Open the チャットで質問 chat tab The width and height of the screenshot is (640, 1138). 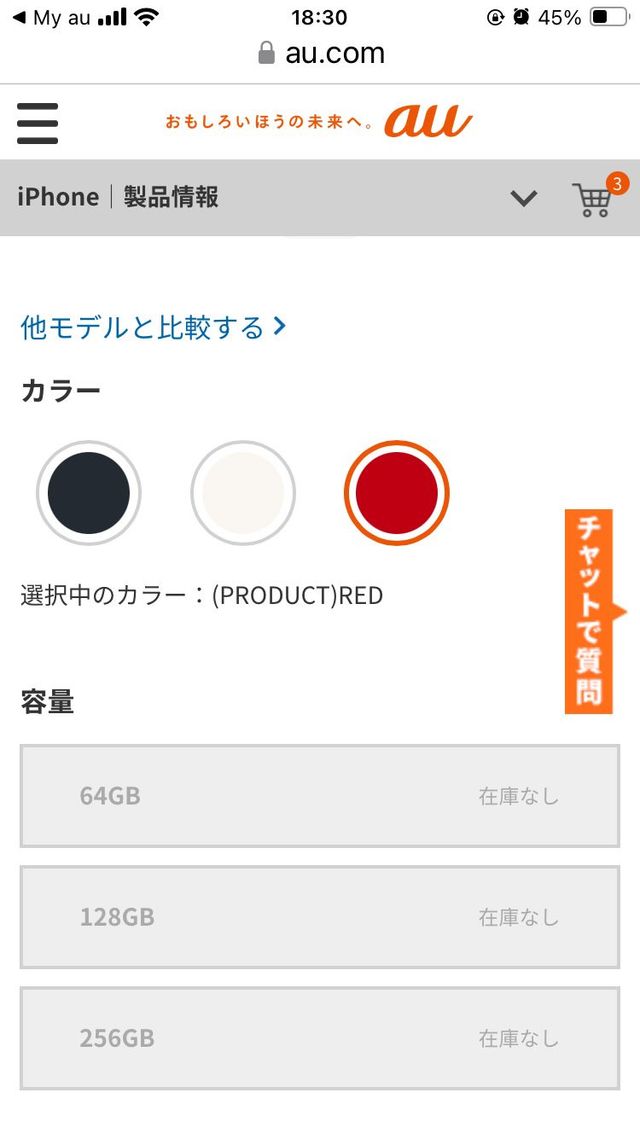(x=589, y=611)
